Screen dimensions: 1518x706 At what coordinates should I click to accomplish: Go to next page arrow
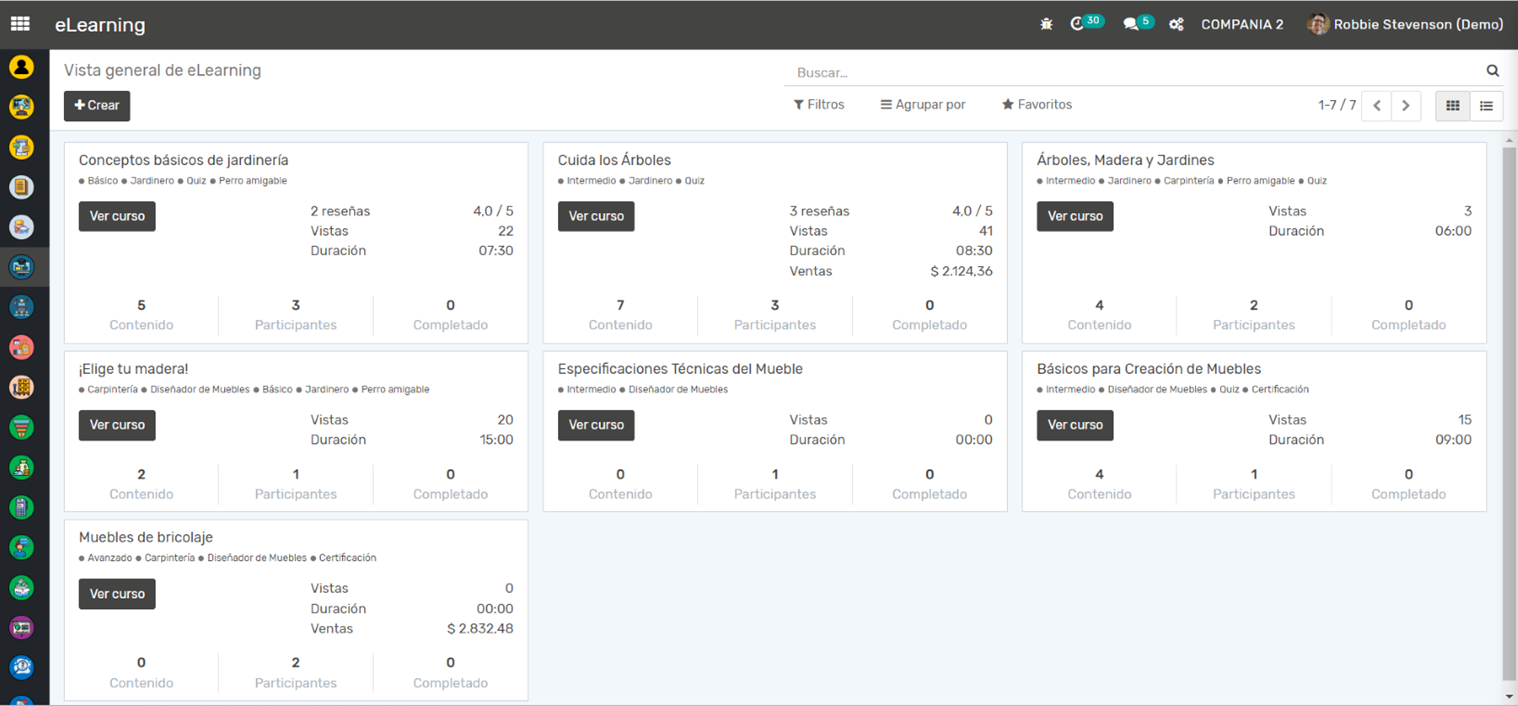(x=1405, y=105)
